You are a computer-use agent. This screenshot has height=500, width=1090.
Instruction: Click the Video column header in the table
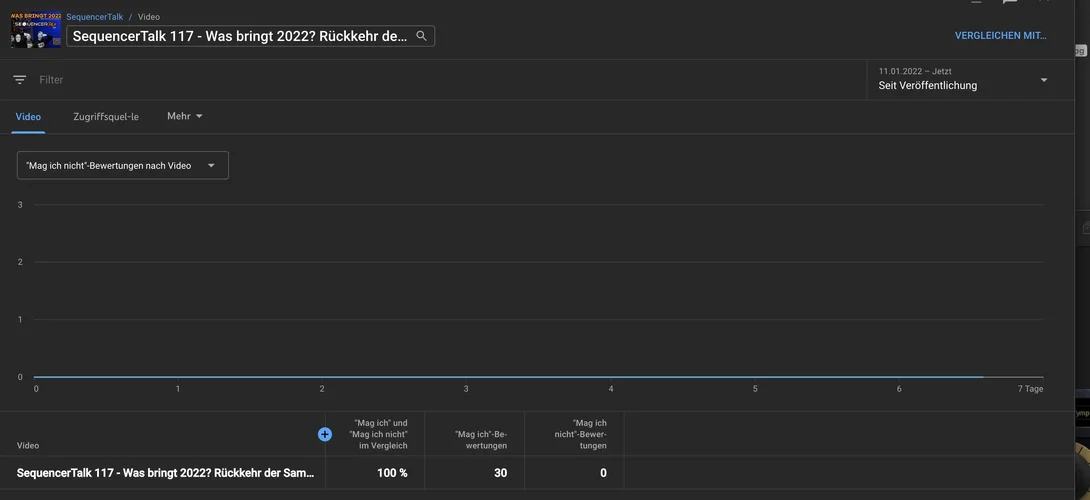pyautogui.click(x=28, y=445)
